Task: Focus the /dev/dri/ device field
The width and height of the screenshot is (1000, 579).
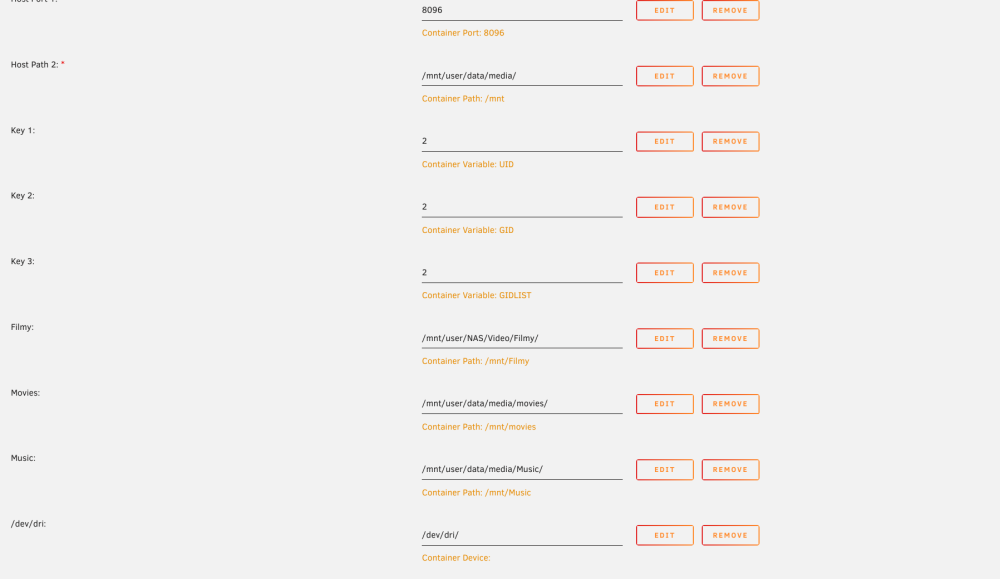Action: (x=522, y=535)
